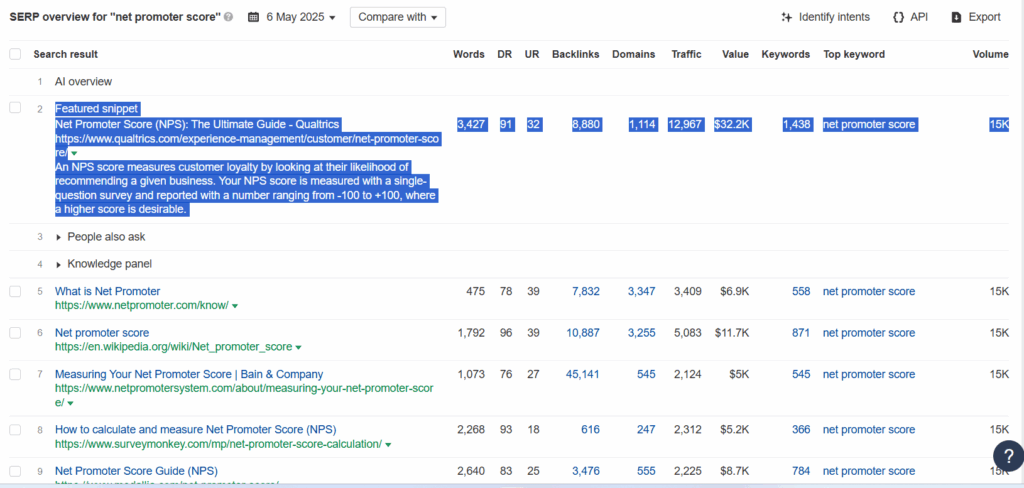The width and height of the screenshot is (1024, 488).
Task: Open the What is Net Promoter result link
Action: click(107, 291)
